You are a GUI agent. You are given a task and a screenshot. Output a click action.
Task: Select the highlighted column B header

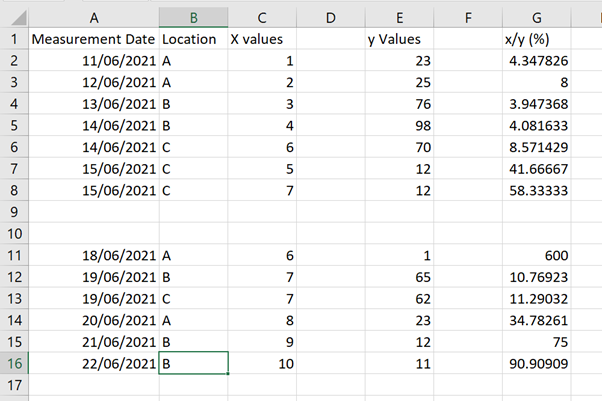point(193,17)
